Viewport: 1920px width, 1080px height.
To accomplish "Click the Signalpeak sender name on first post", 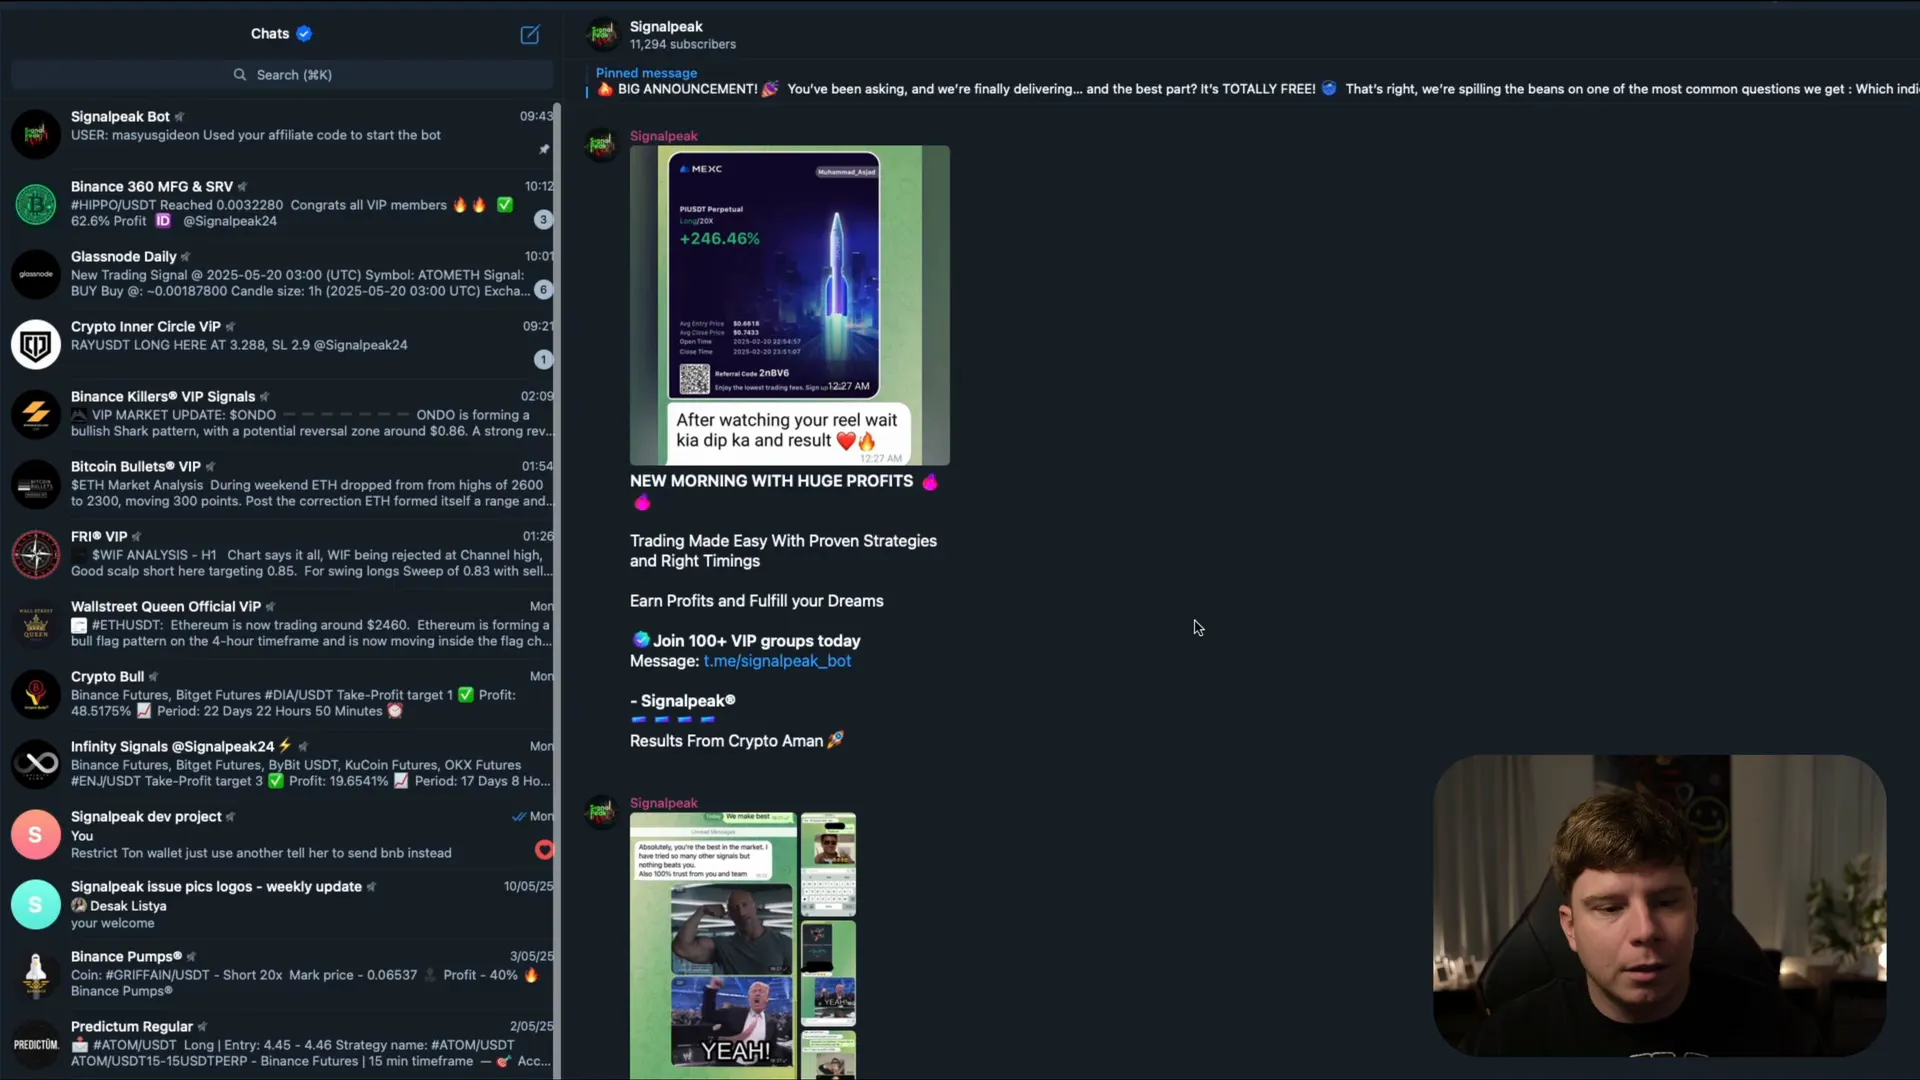I will pos(664,136).
